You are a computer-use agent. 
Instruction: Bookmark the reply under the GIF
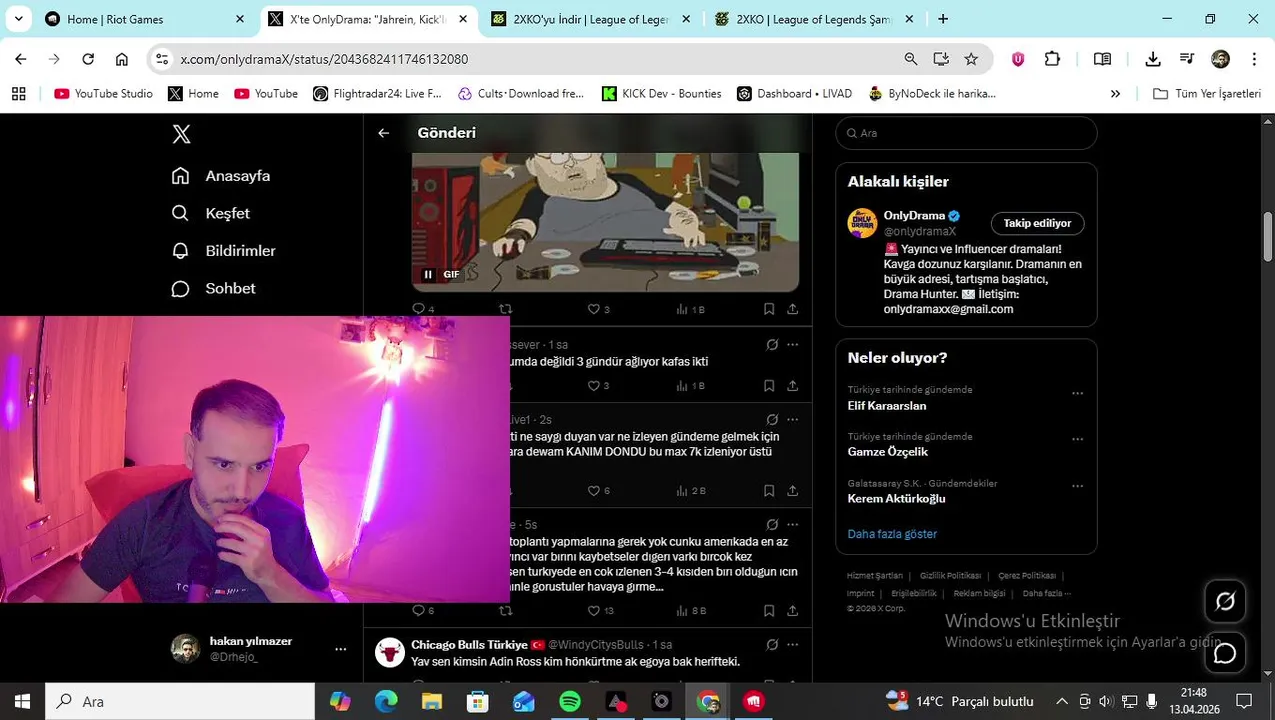tap(769, 309)
